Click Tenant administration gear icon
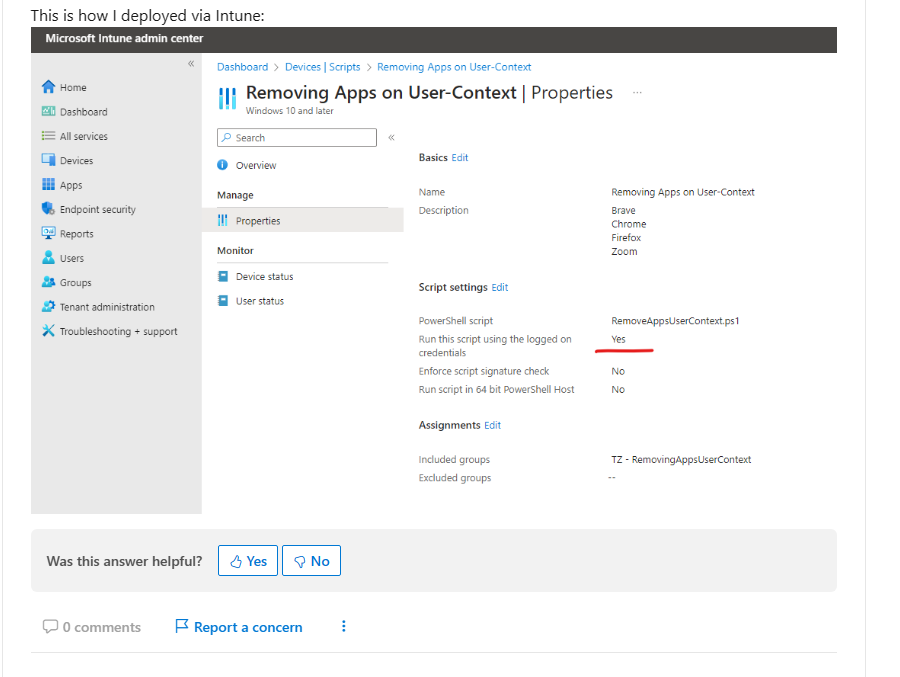 pyautogui.click(x=48, y=306)
